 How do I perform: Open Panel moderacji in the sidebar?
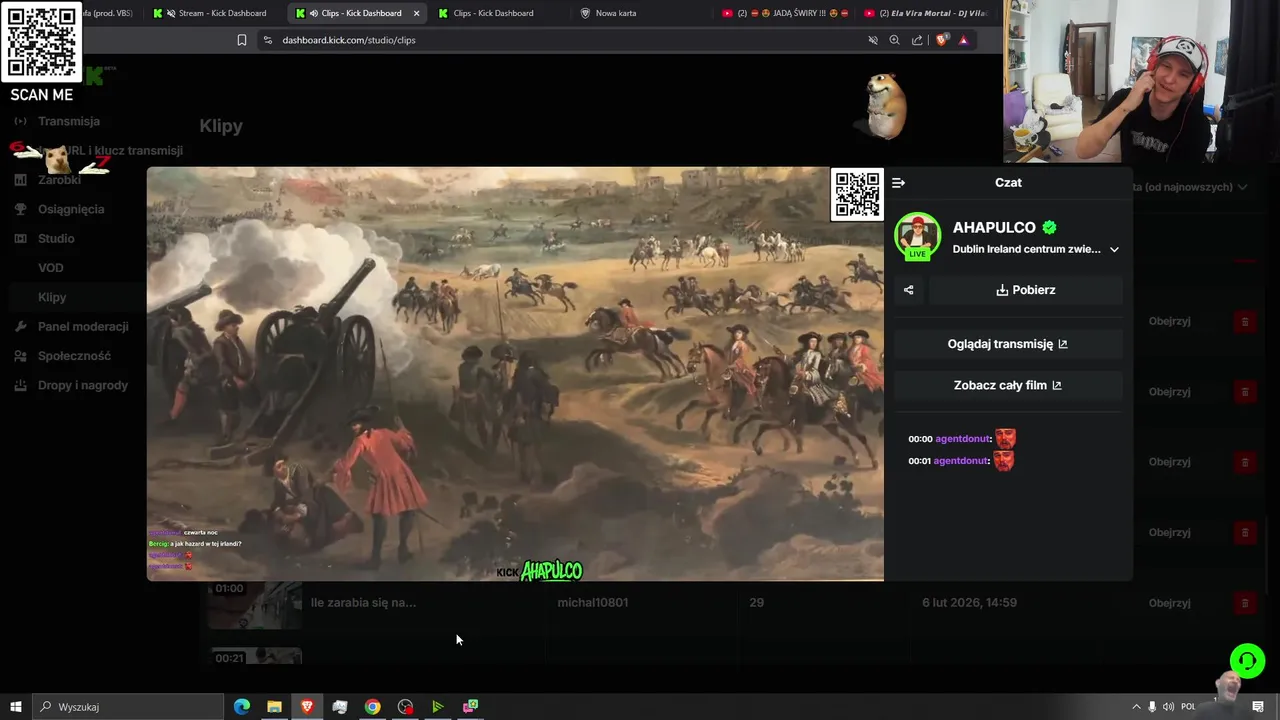click(83, 326)
